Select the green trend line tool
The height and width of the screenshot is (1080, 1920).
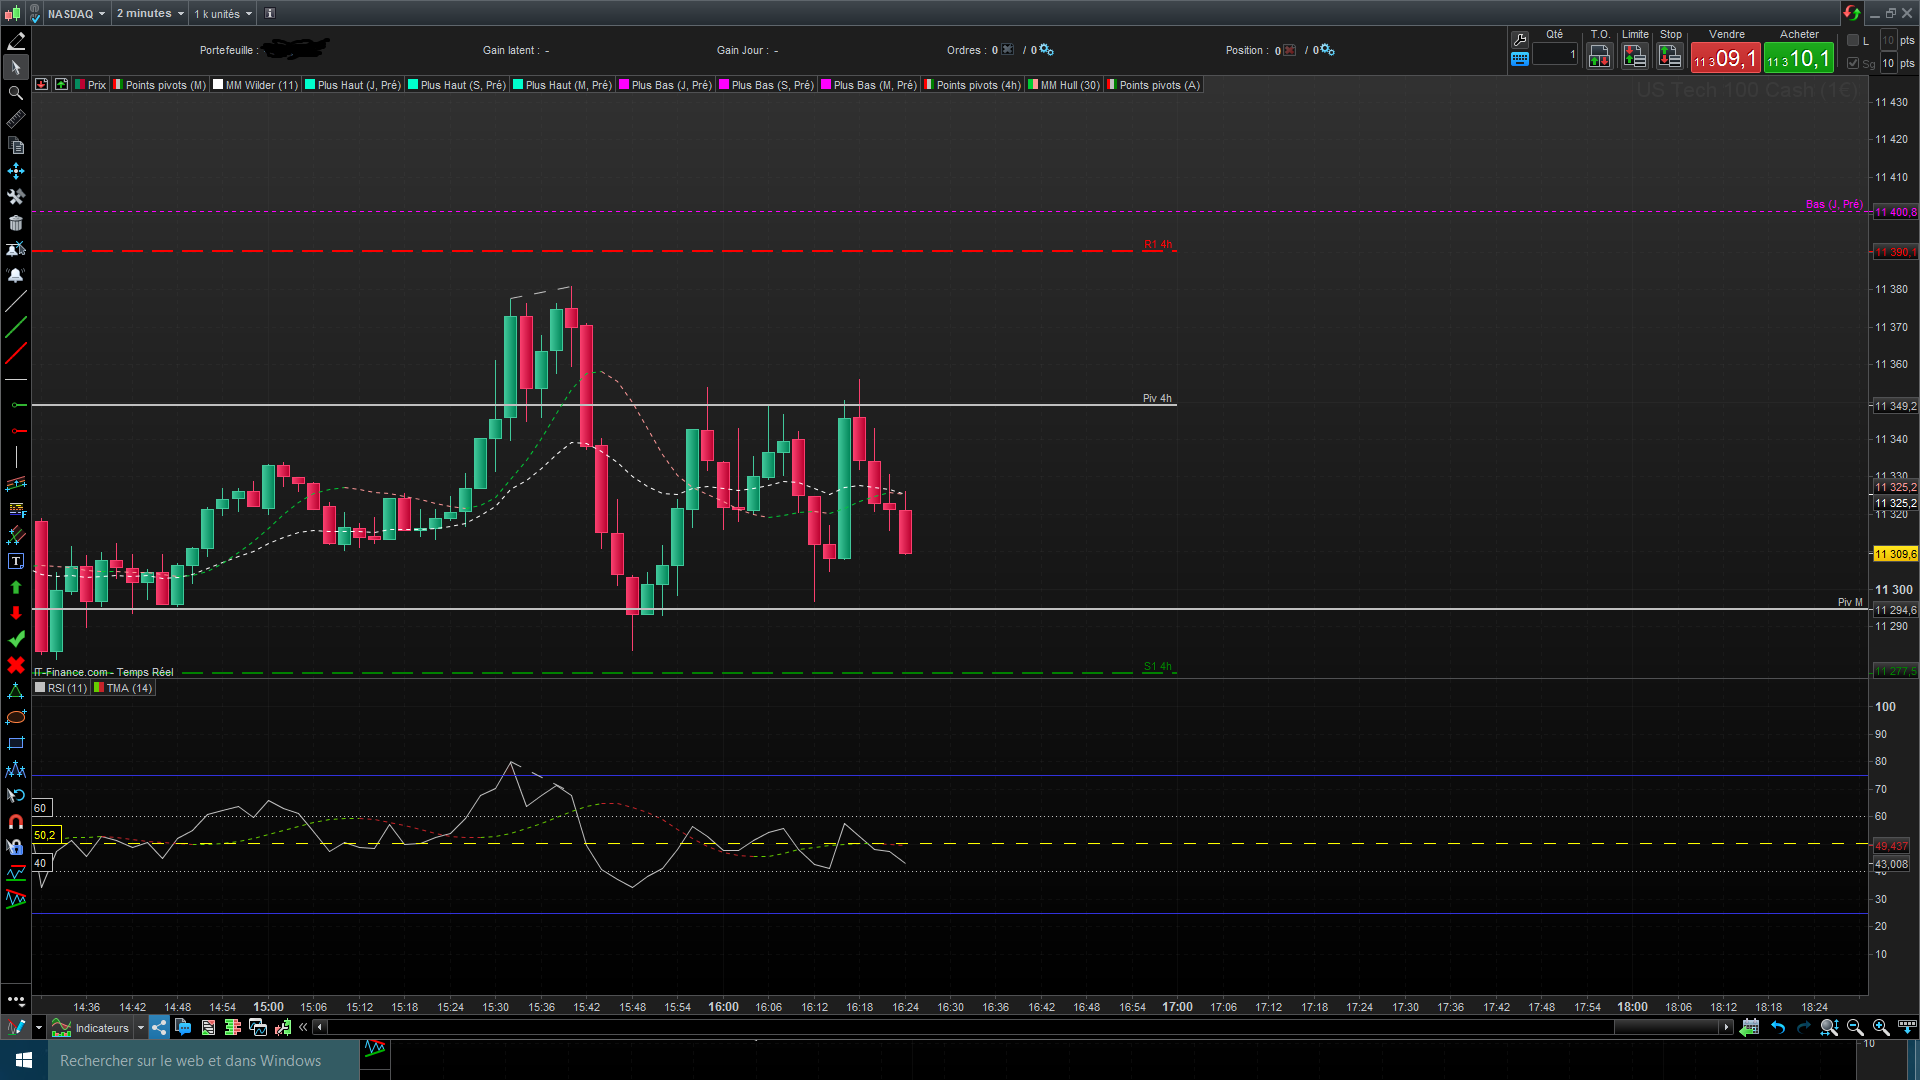pos(16,327)
